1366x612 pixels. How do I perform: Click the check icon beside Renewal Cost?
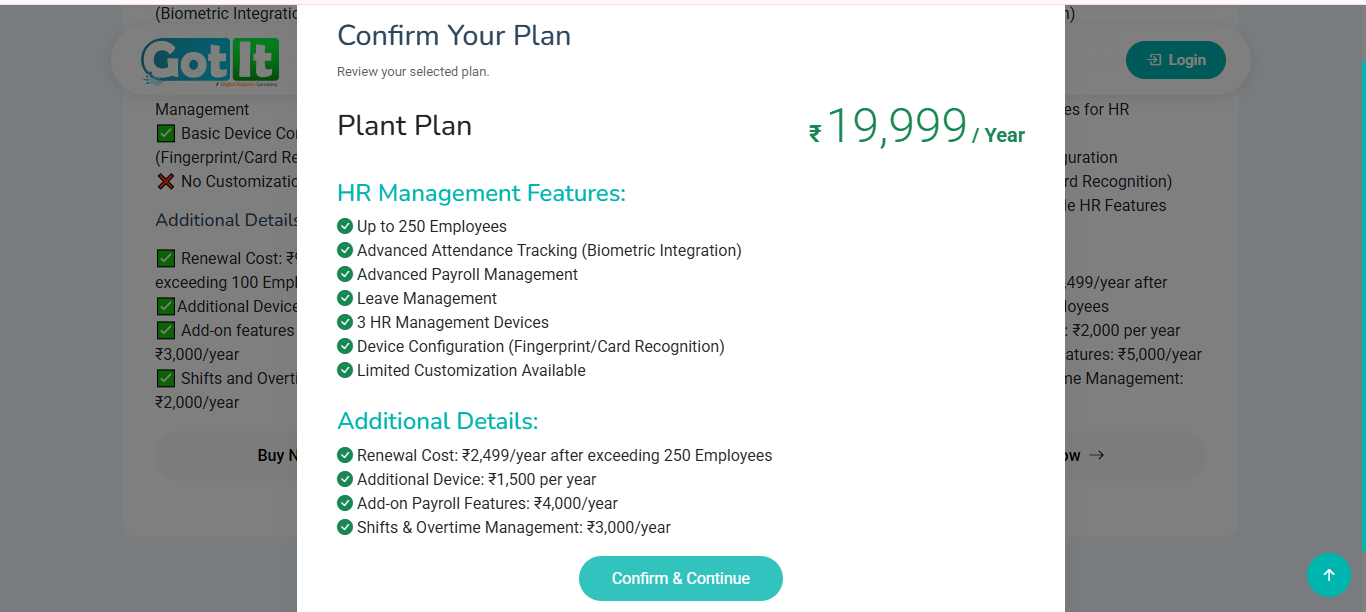click(345, 455)
